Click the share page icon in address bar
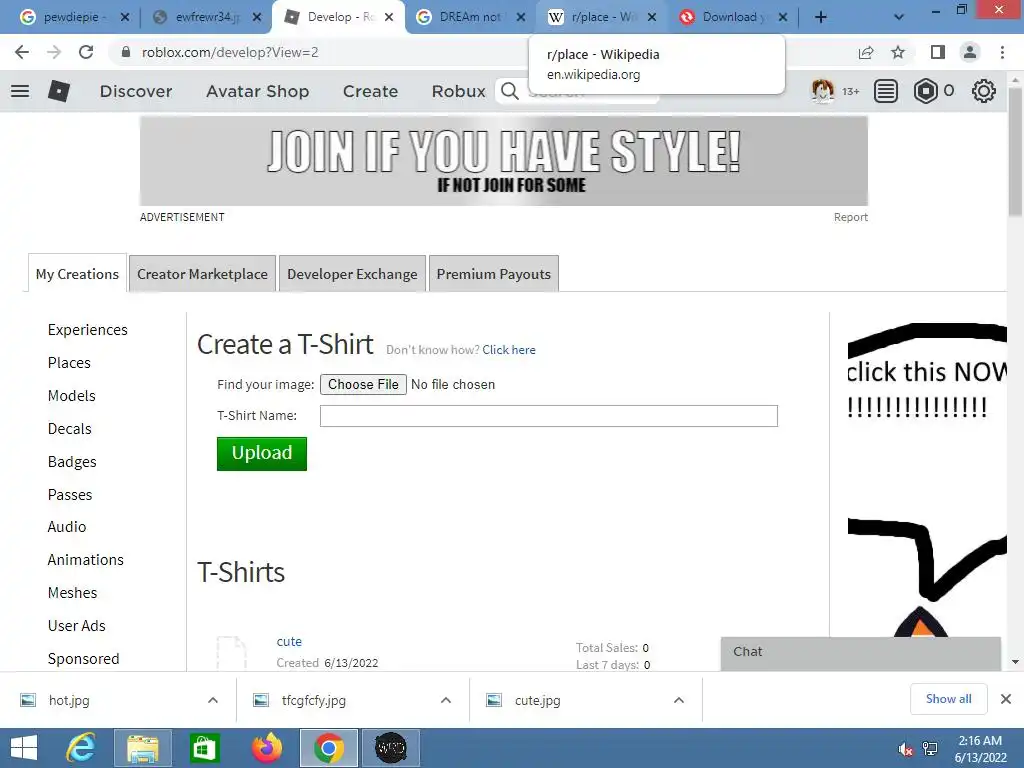Screen dimensions: 1024x768 pos(866,52)
